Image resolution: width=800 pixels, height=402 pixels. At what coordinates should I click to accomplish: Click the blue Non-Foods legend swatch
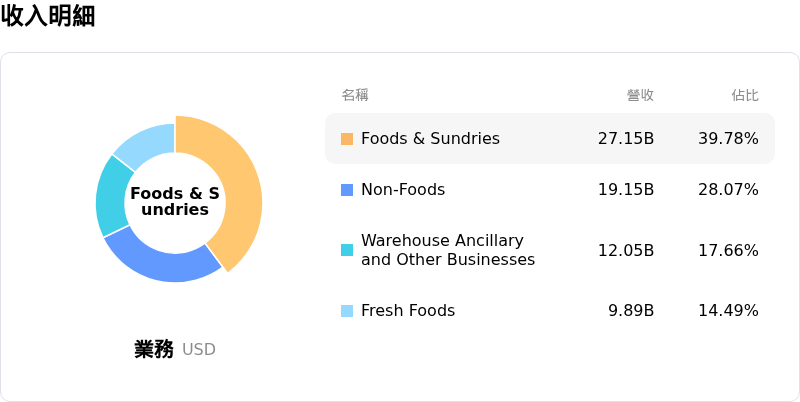(x=347, y=190)
